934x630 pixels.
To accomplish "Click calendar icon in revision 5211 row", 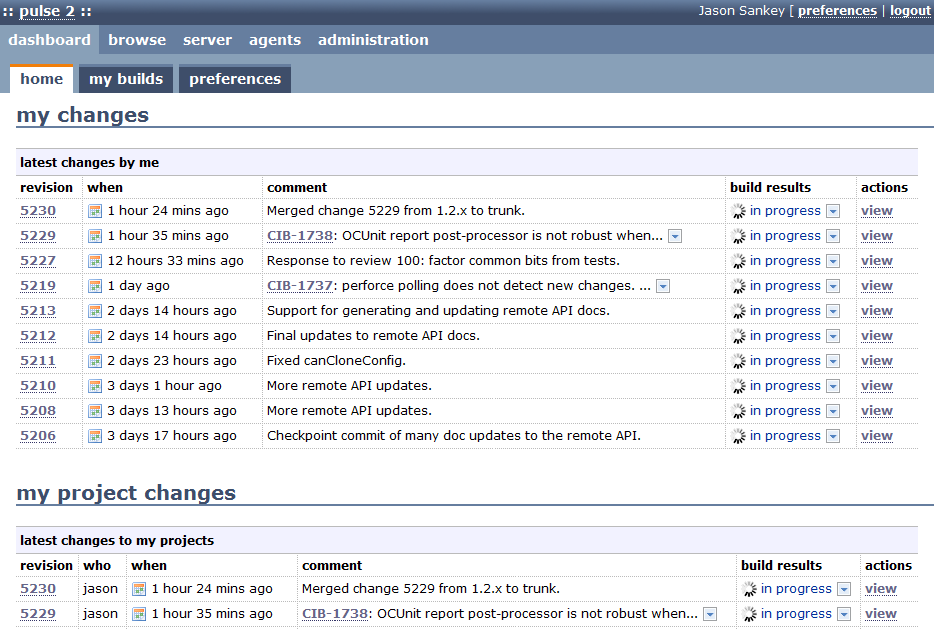I will click(x=95, y=361).
